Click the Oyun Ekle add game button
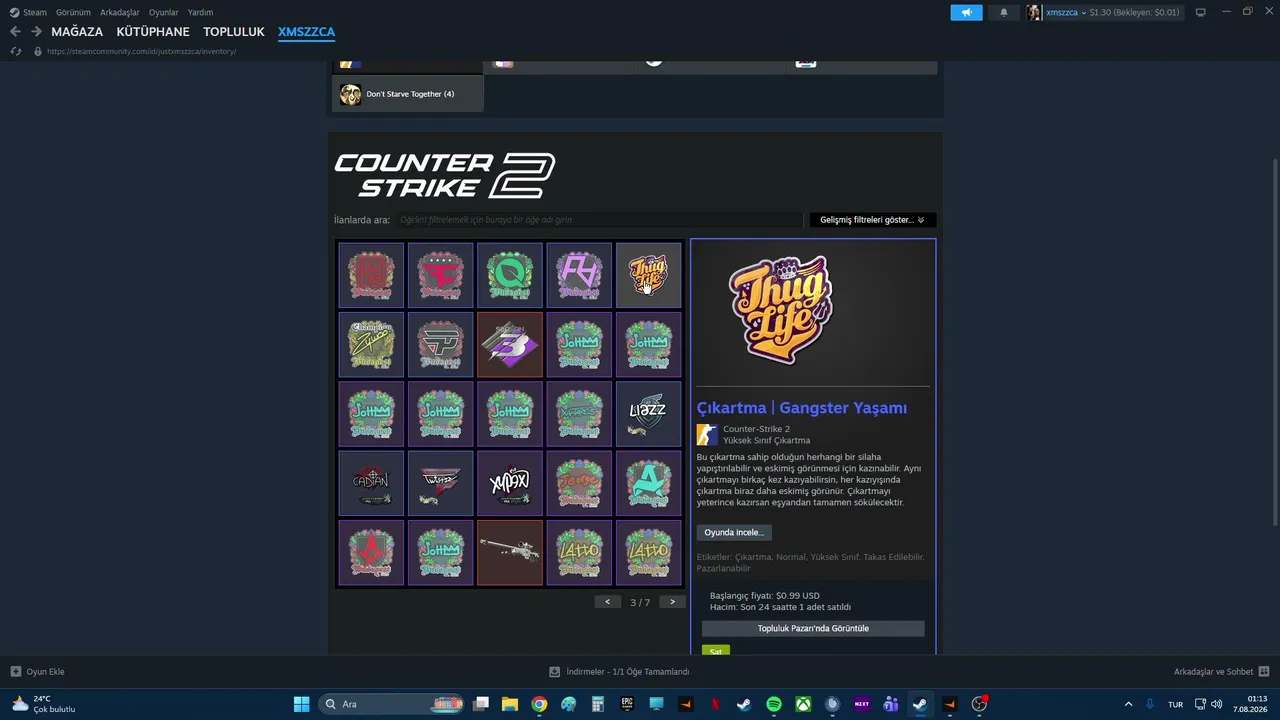 38,672
